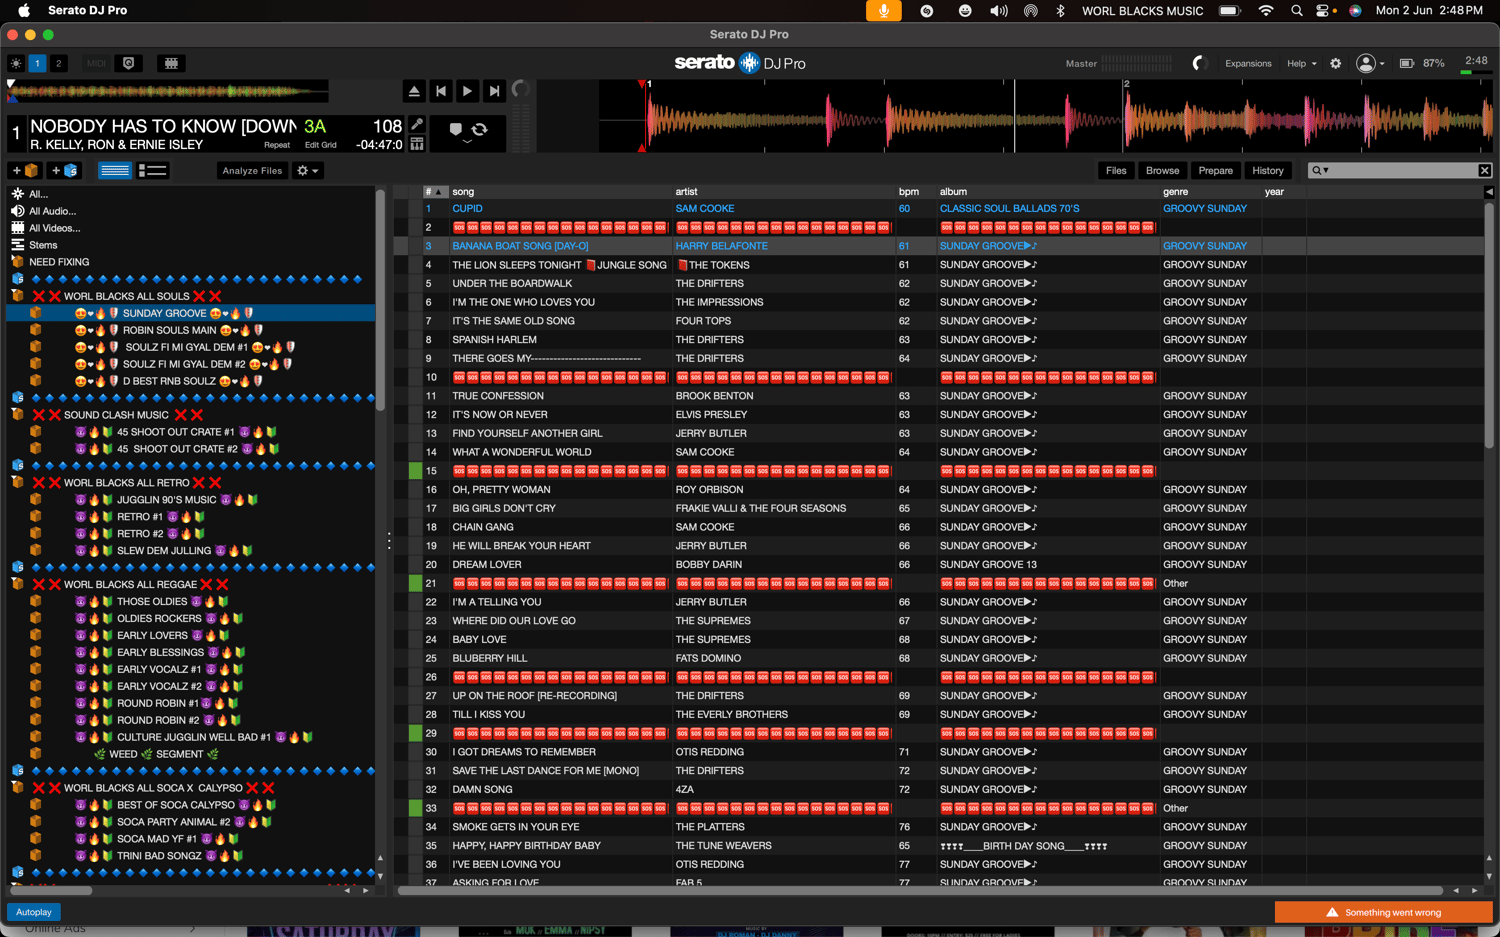Click the Bluetooth icon in menu bar
This screenshot has width=1500, height=937.
tap(1060, 10)
